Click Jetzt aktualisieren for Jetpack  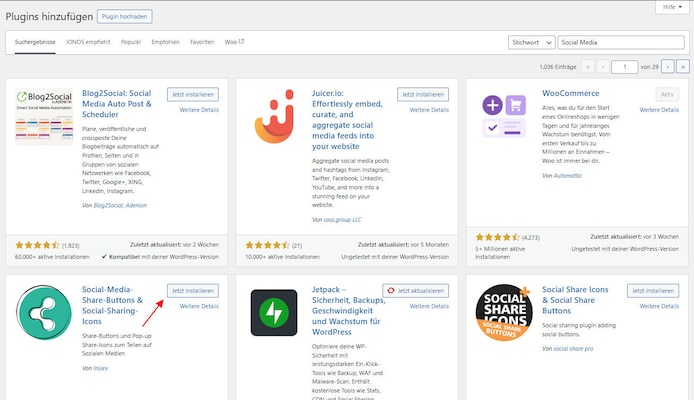tap(416, 291)
